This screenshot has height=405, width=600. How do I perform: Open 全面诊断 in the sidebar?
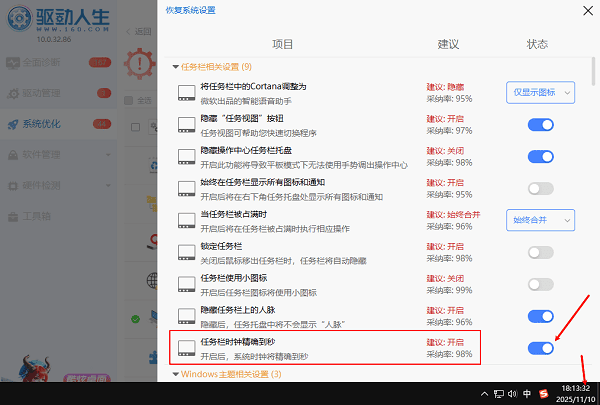pos(57,62)
